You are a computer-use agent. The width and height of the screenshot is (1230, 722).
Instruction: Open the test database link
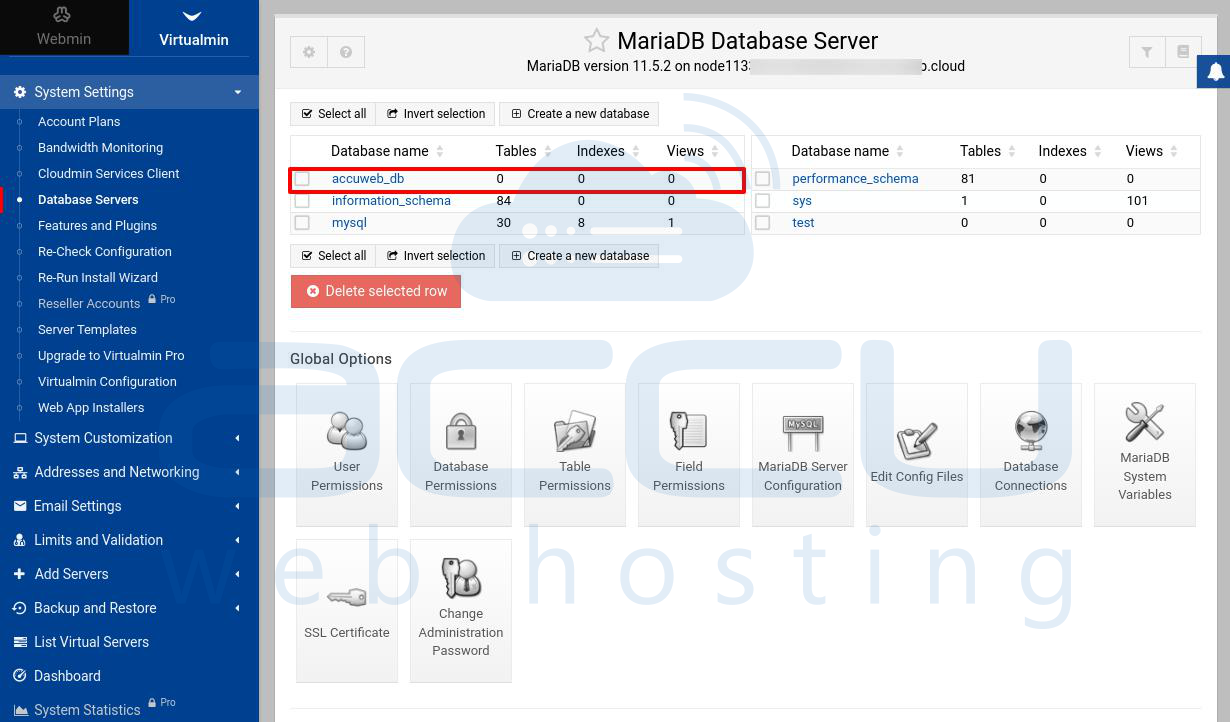point(803,223)
